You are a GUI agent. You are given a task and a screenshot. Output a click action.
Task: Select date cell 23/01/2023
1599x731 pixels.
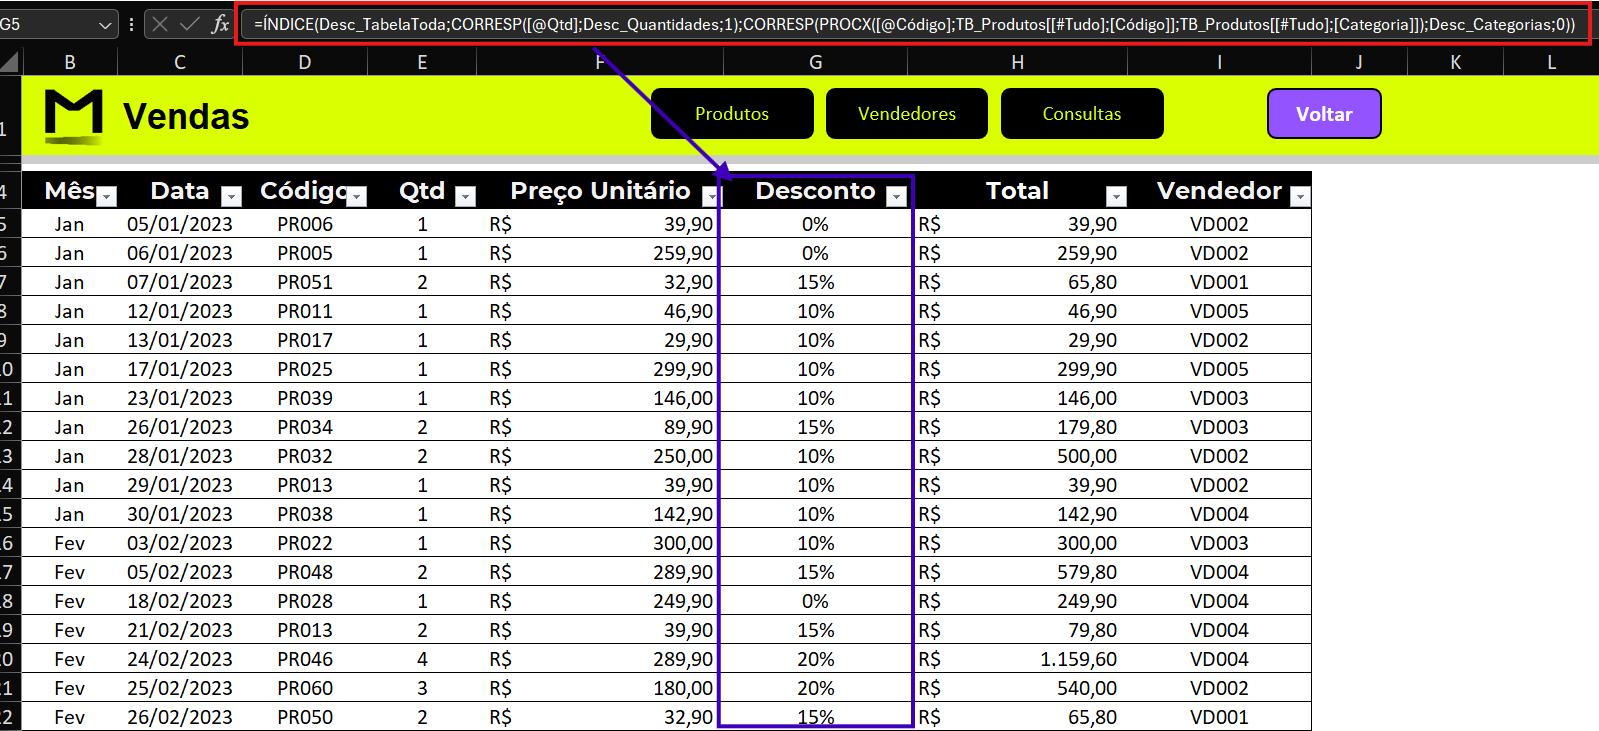pos(180,398)
